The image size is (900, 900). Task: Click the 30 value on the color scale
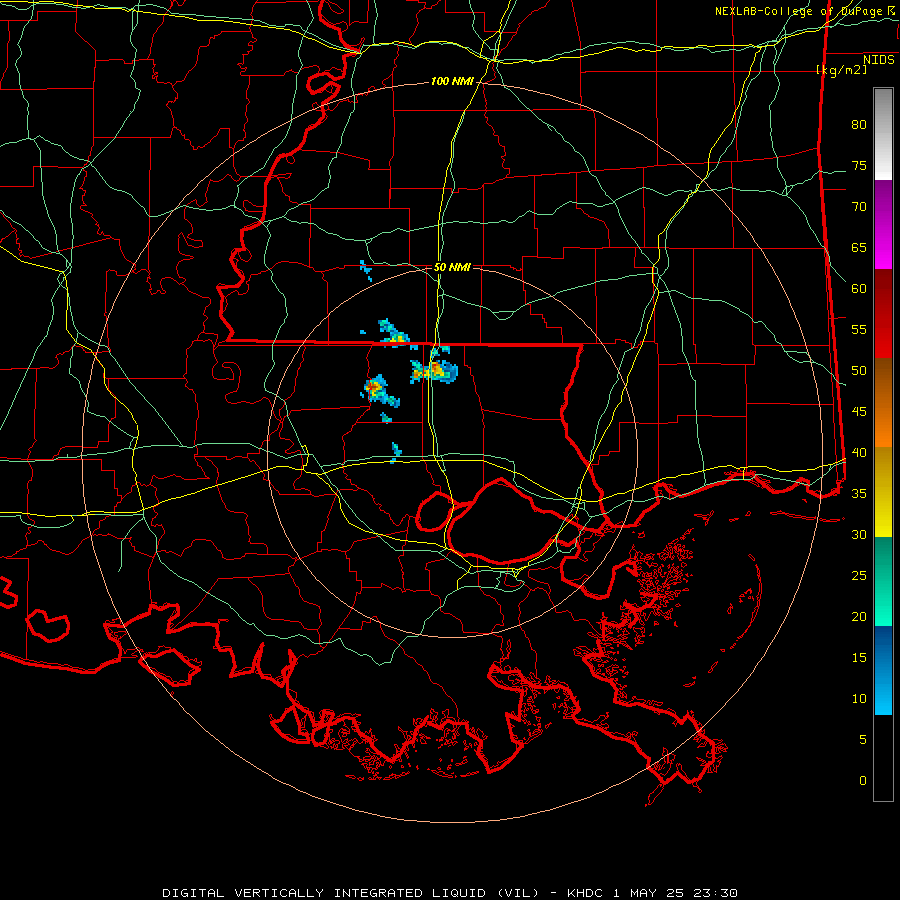coord(859,535)
